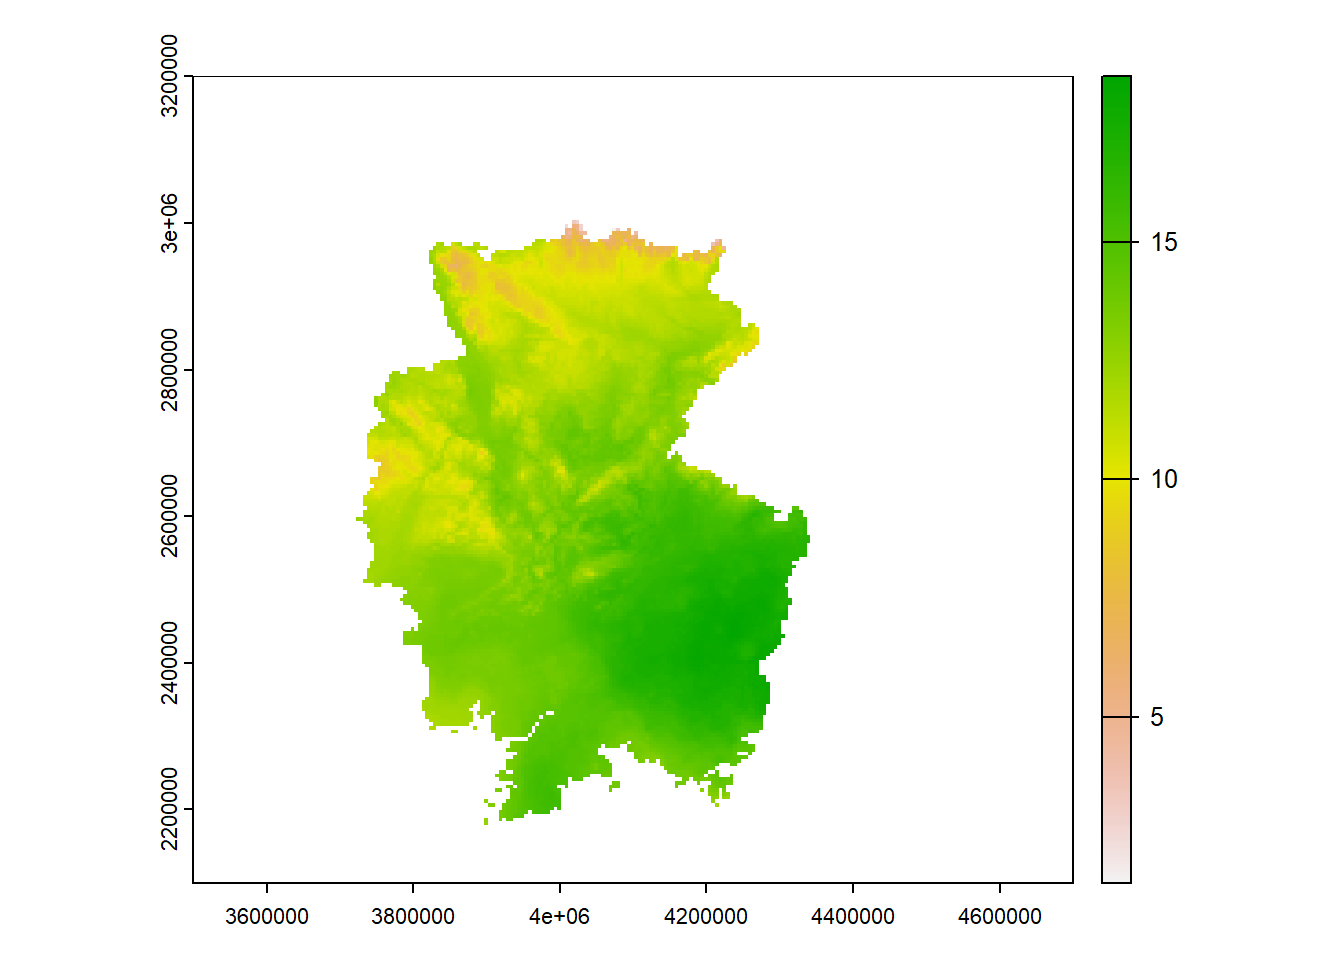Screen dimensions: 1344x960
Task: Select the 4e+06 x-axis tick label
Action: pos(559,917)
